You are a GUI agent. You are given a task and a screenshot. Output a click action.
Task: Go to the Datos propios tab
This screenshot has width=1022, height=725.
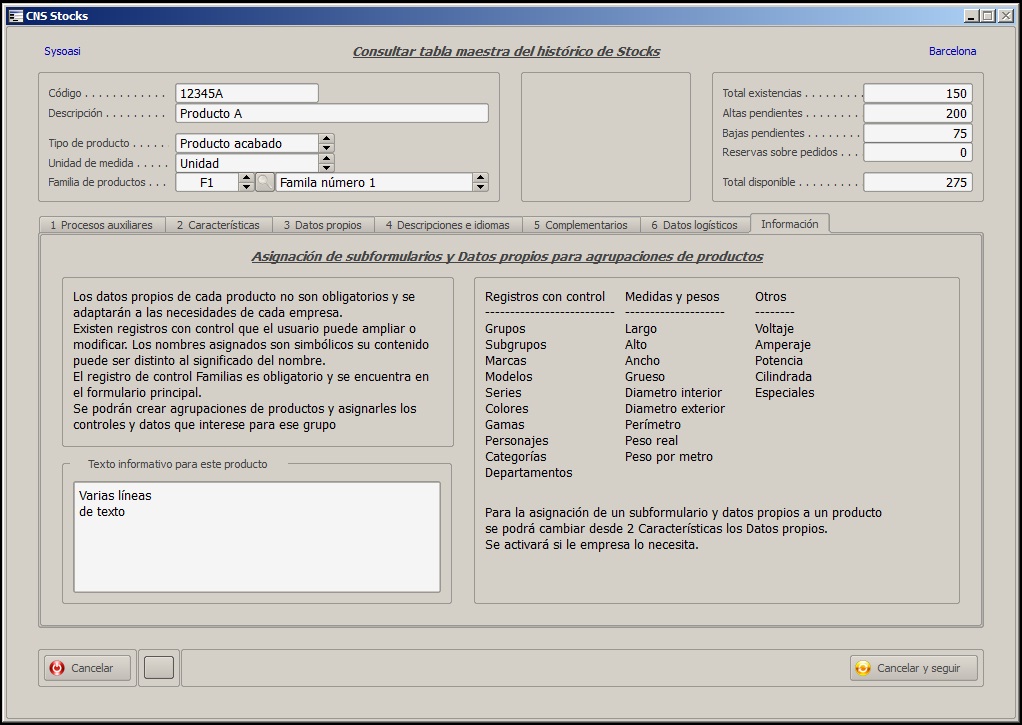[x=323, y=225]
